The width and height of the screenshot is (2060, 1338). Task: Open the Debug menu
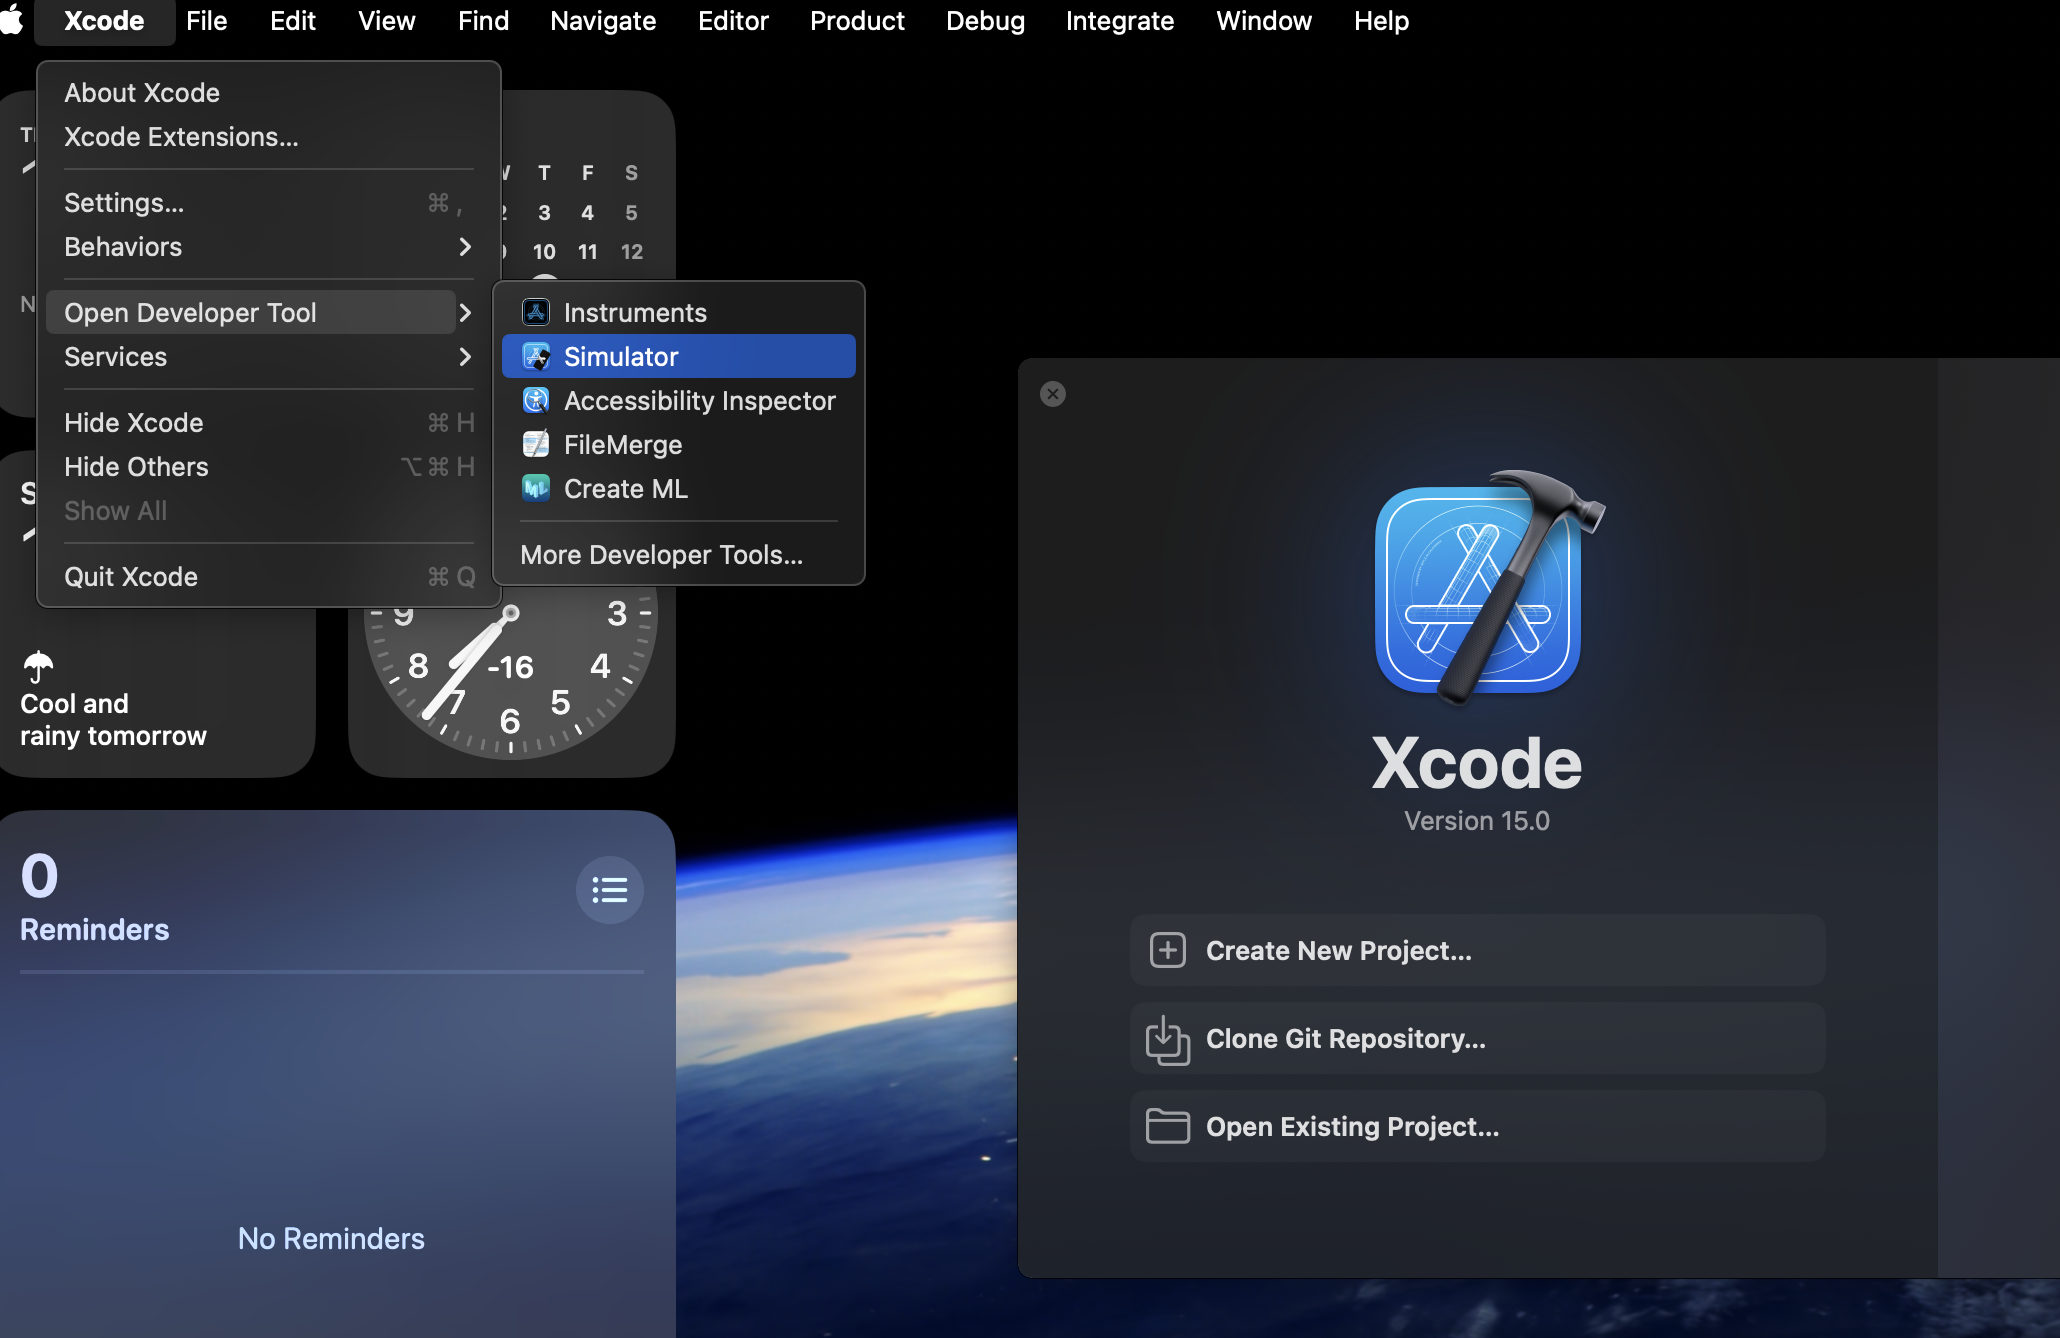[985, 20]
